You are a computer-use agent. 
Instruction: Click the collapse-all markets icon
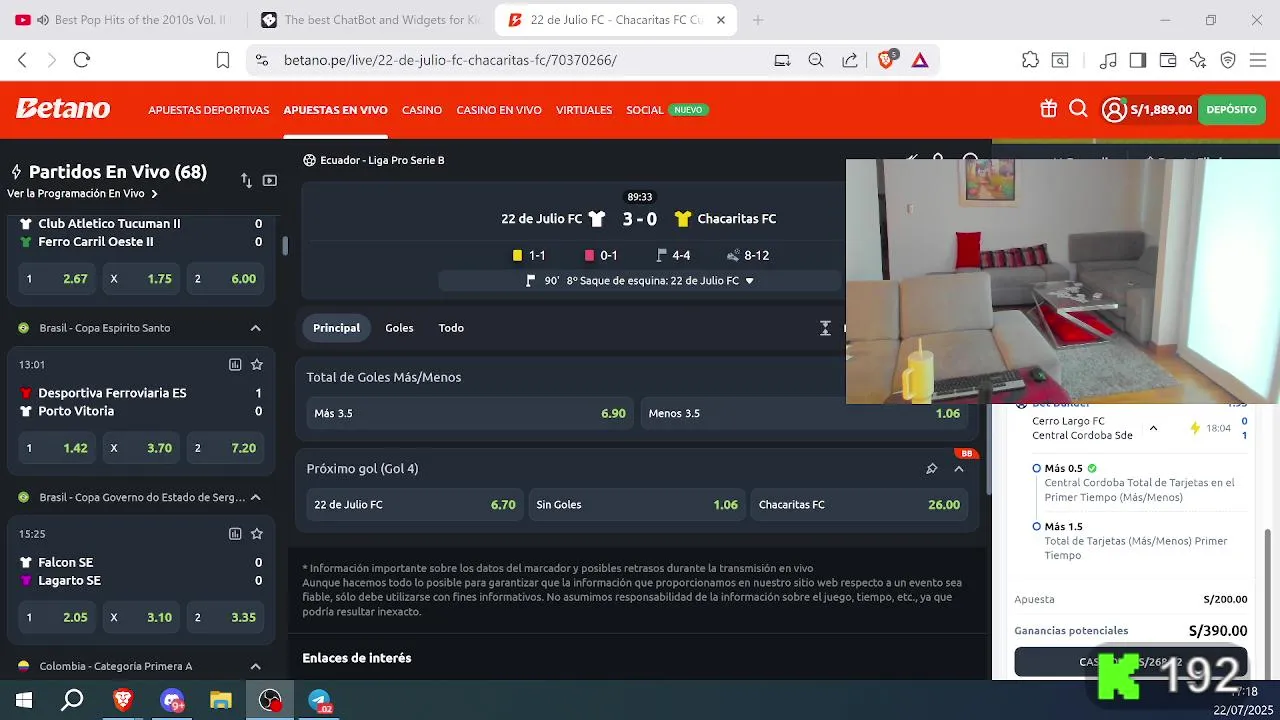click(x=825, y=328)
